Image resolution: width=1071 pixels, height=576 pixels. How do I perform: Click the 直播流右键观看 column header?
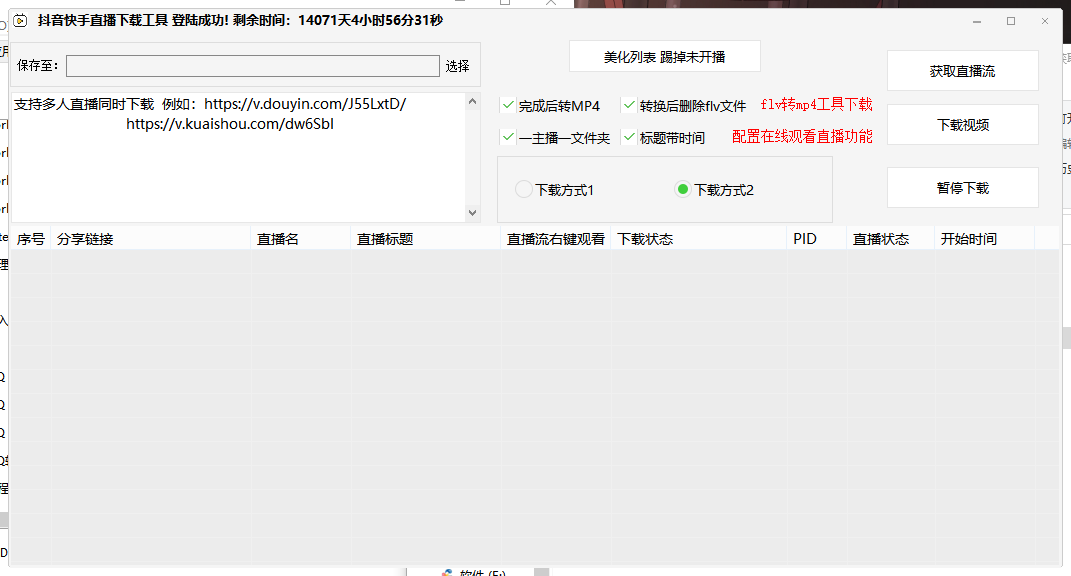pos(555,238)
